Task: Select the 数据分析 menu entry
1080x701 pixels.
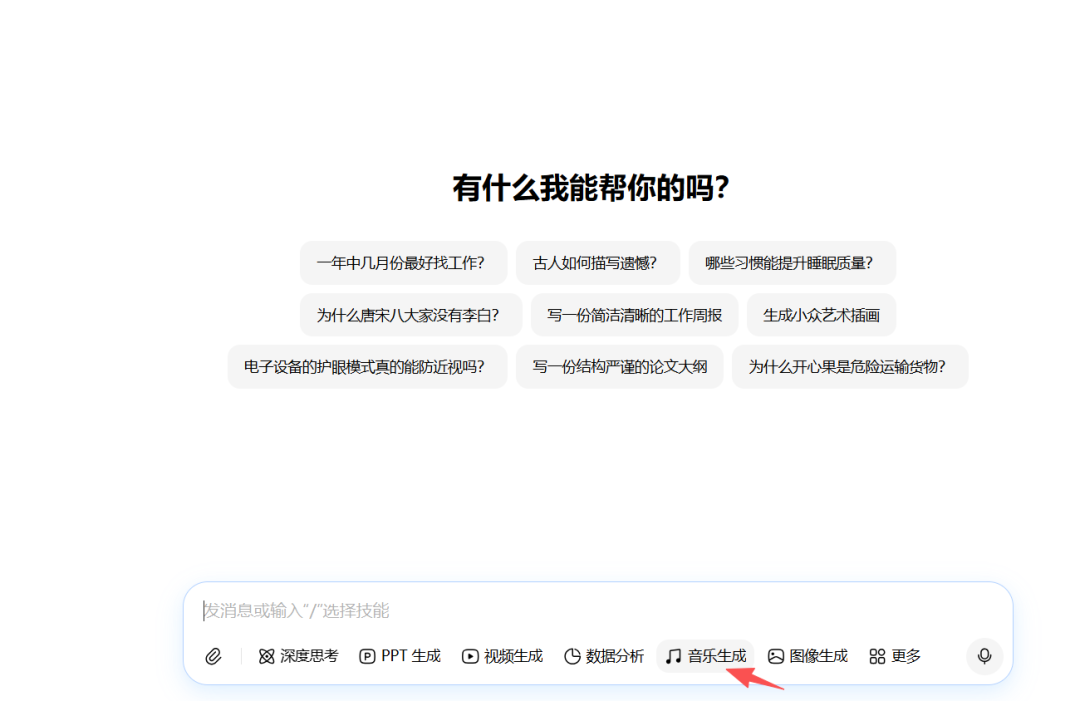Action: click(603, 656)
